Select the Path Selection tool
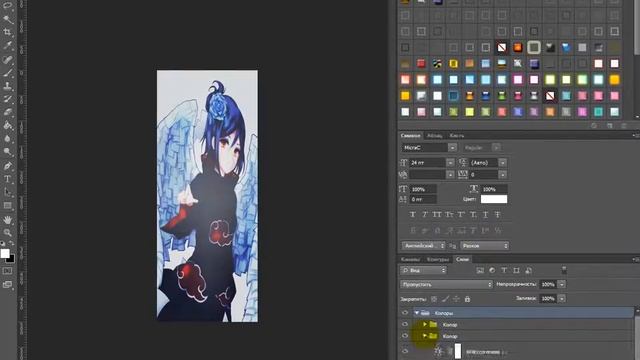The image size is (640, 360). click(7, 192)
